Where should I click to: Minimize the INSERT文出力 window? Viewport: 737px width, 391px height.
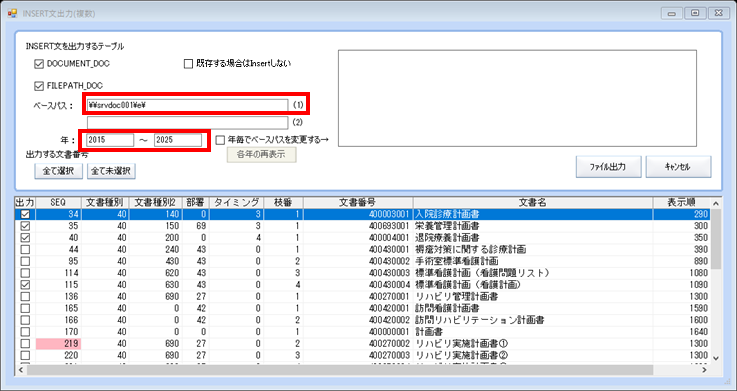[x=672, y=13]
